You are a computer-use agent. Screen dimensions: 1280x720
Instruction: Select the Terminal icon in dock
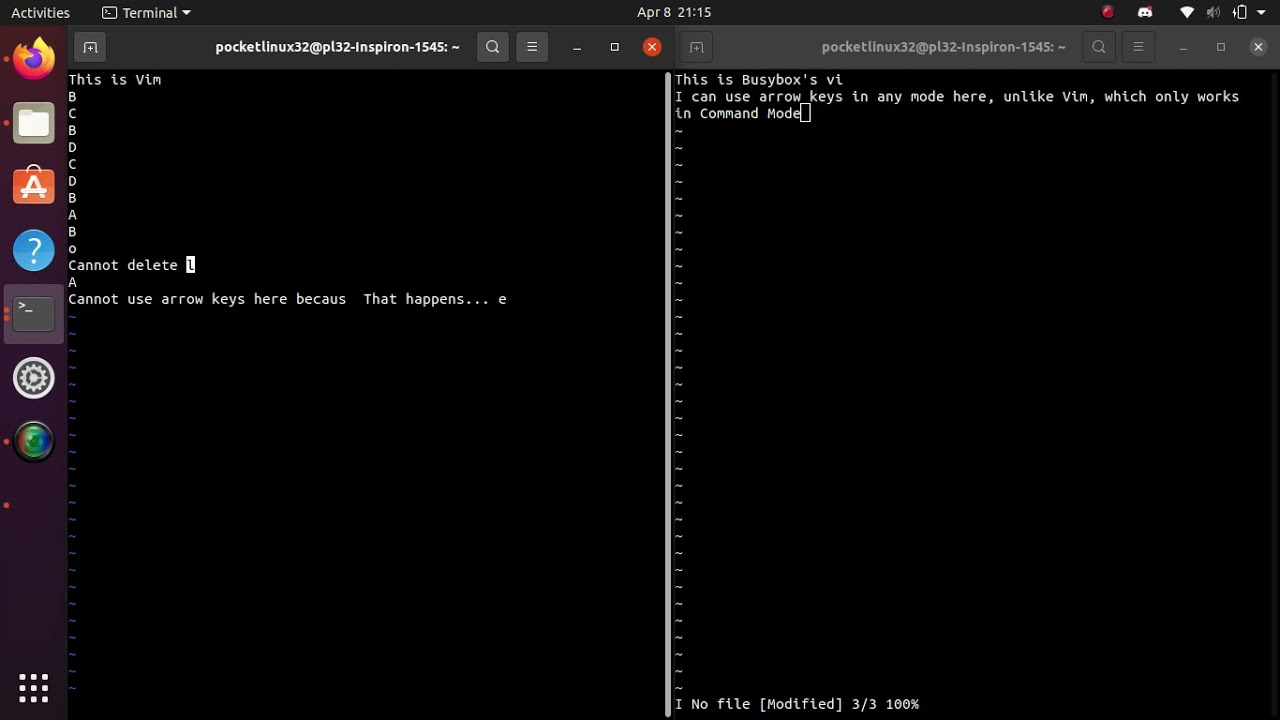coord(34,313)
